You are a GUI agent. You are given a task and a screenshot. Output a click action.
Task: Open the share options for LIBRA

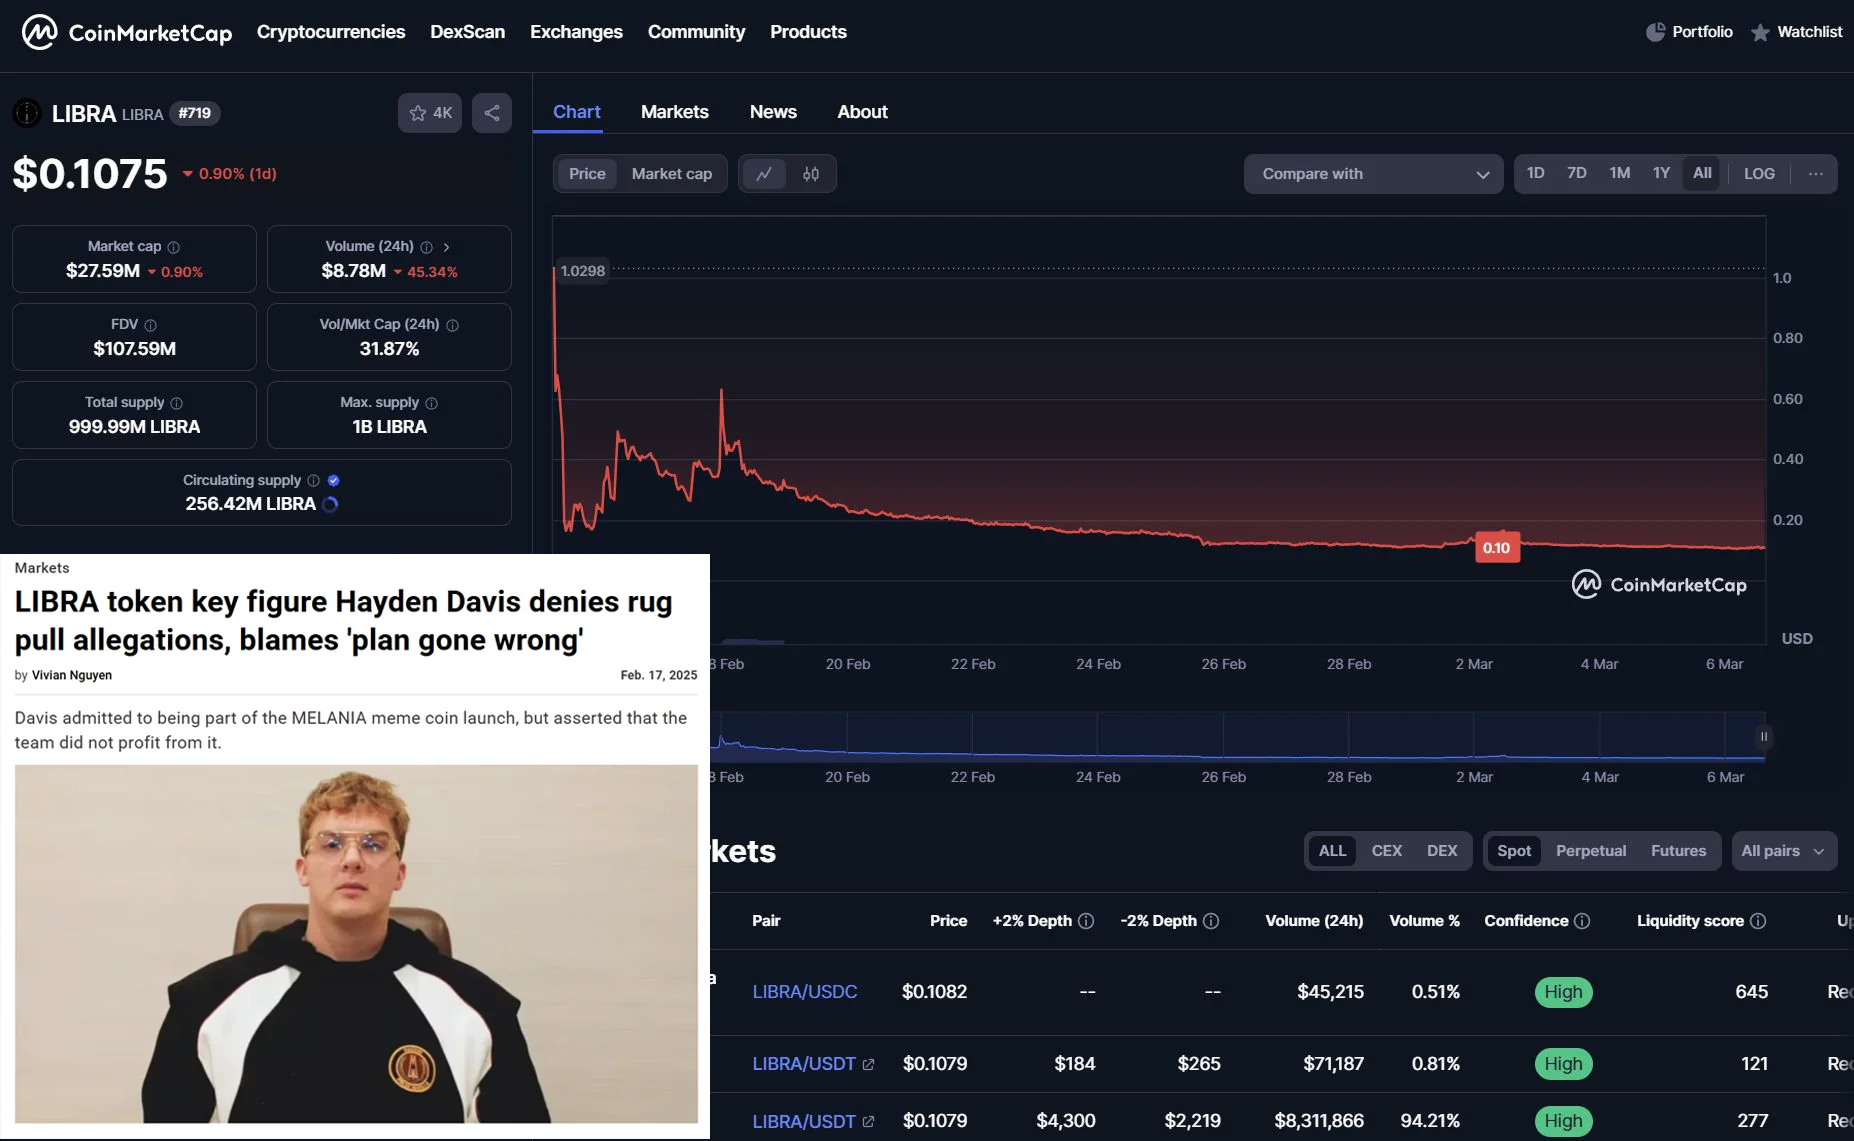click(491, 112)
